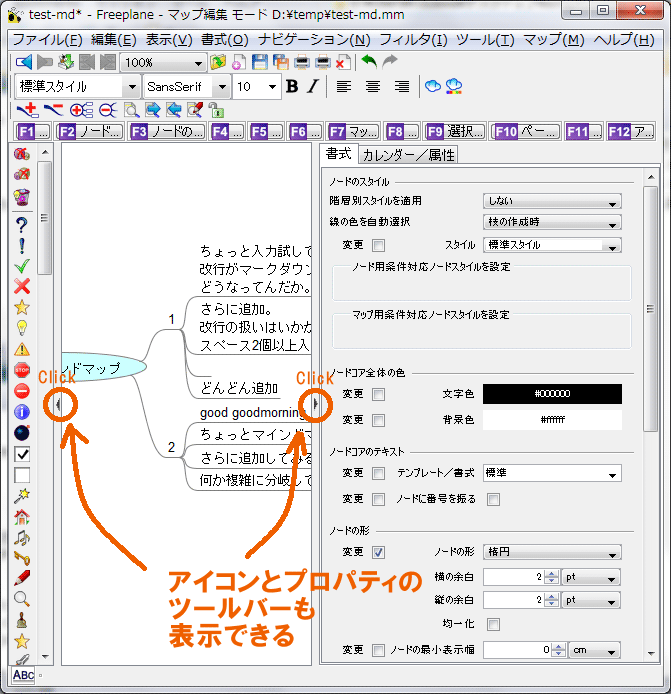The image size is (671, 694).
Task: Open the ナビゲーション(N) menu
Action: point(314,40)
